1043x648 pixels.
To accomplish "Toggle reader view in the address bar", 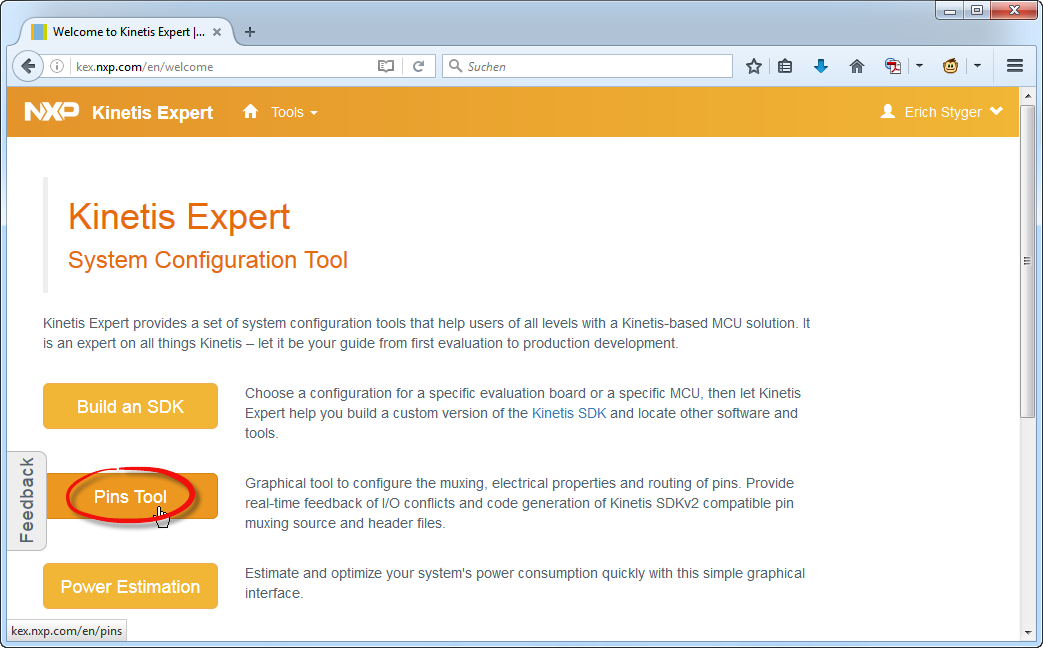I will 386,67.
